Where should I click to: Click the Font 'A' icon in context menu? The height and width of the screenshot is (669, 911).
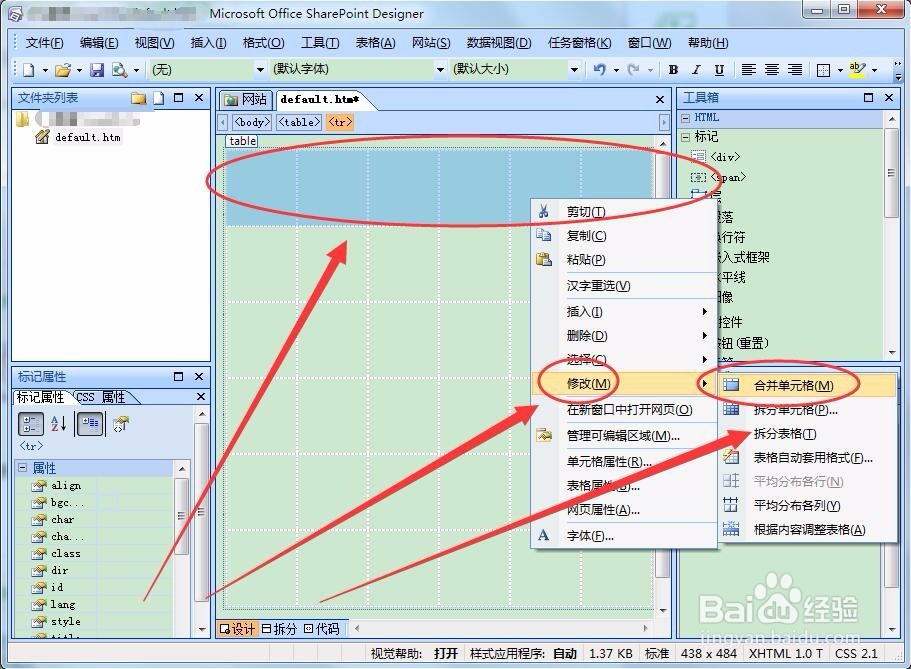click(543, 535)
